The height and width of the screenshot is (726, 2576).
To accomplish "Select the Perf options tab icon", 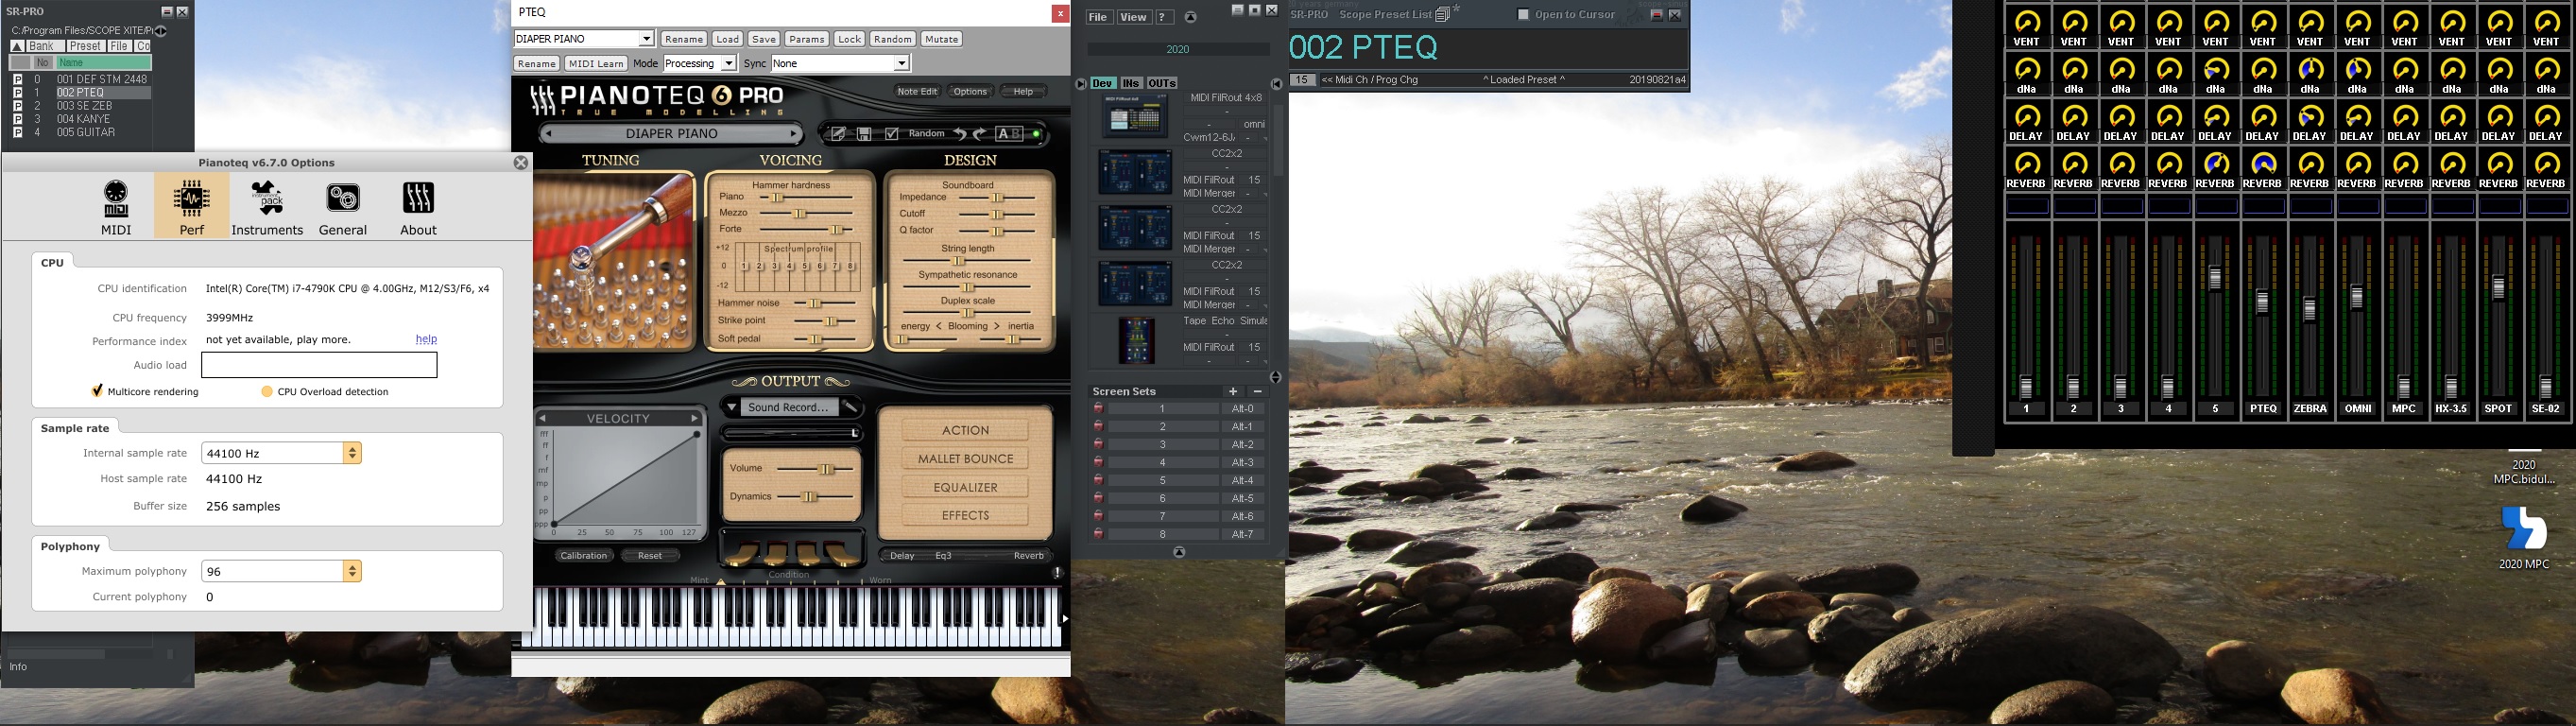I will (191, 198).
